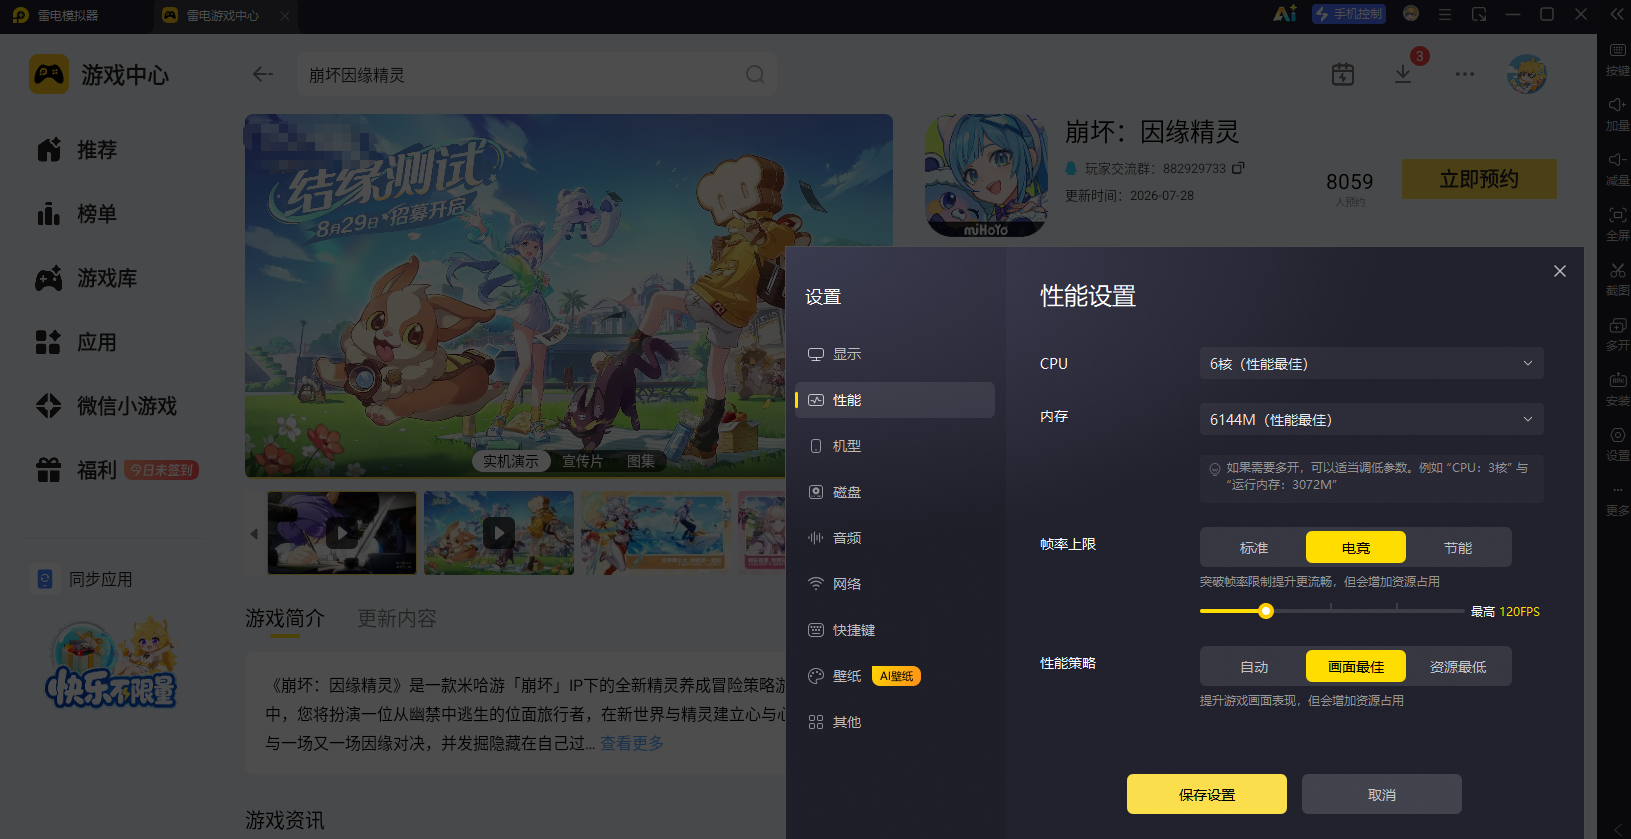Open 榜单 rankings in sidebar

coord(77,214)
